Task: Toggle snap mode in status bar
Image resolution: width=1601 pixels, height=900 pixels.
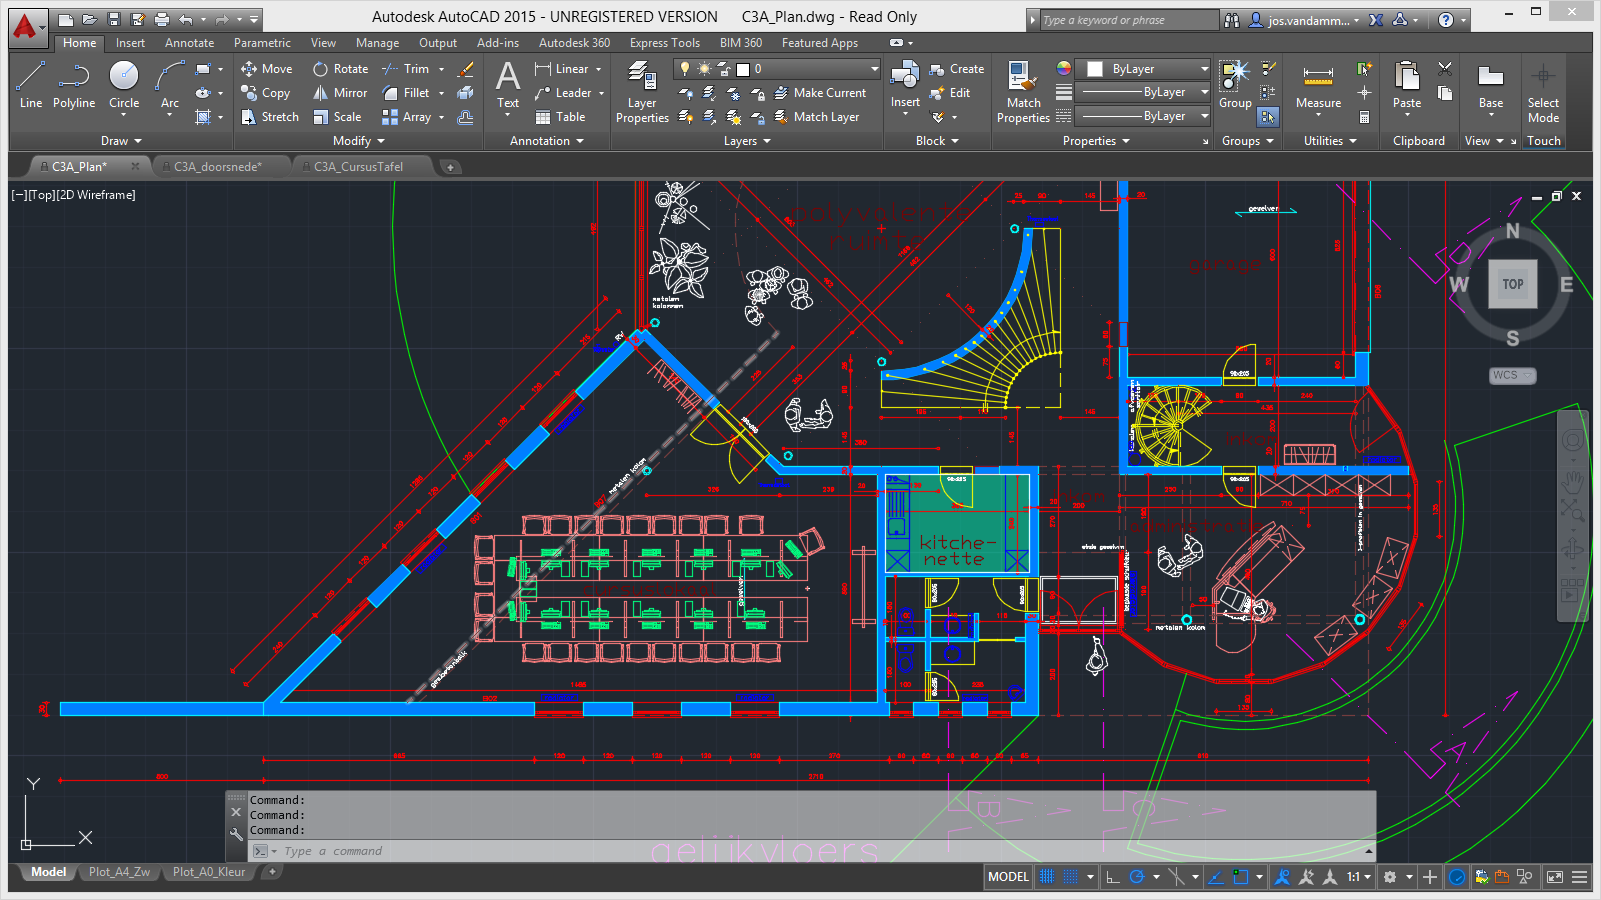Action: click(1071, 877)
